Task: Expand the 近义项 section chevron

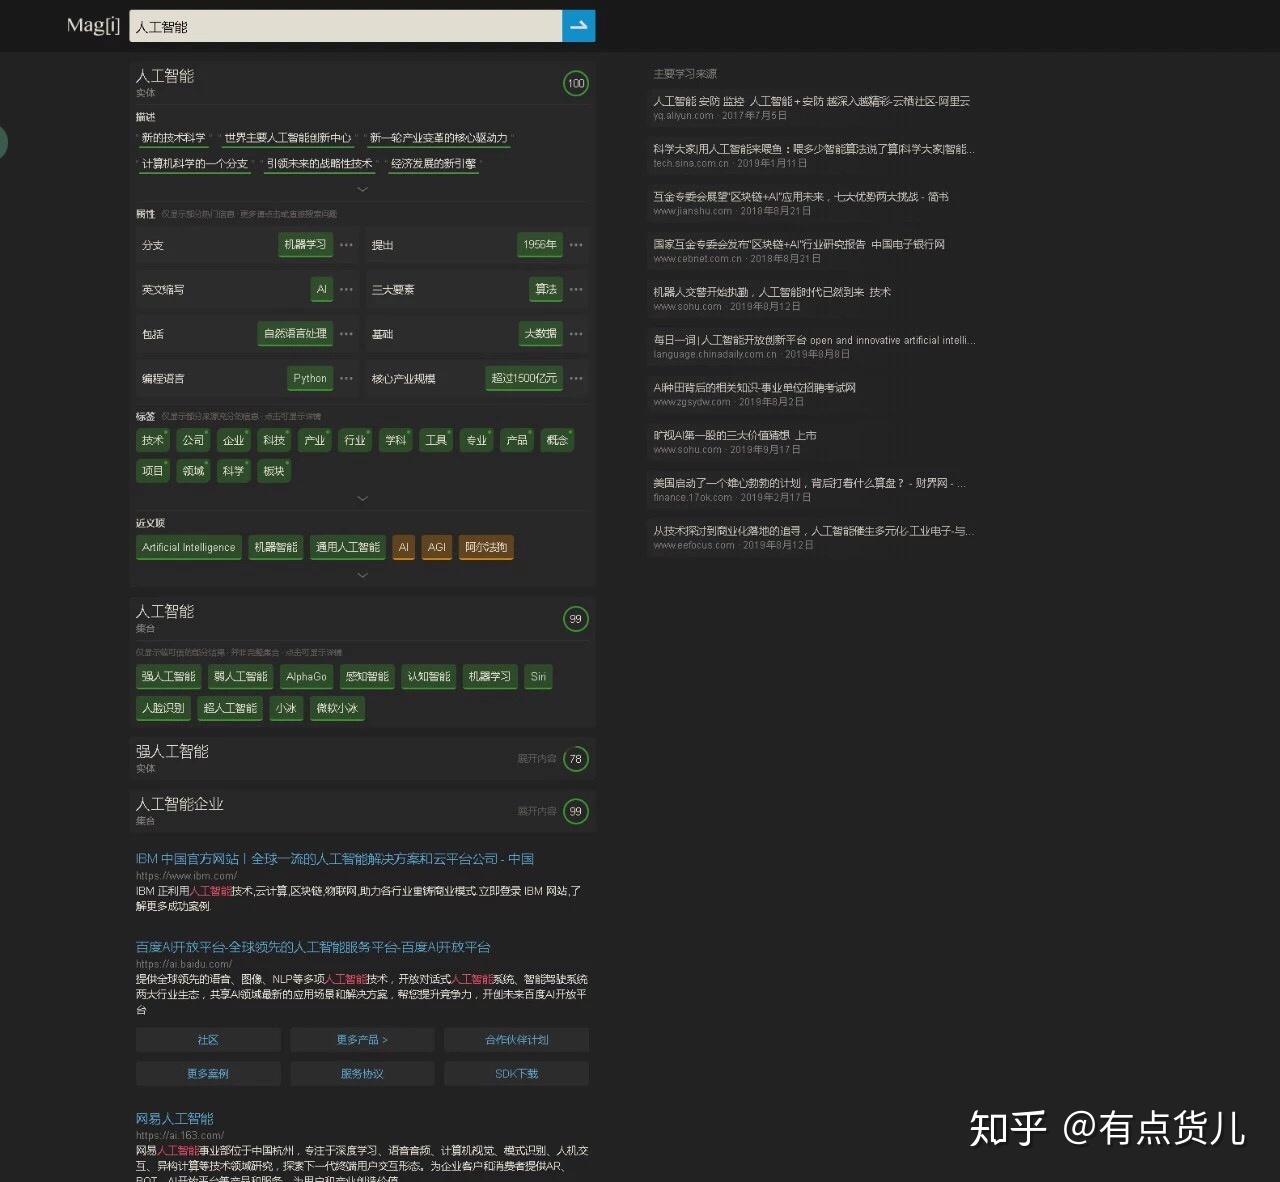Action: (x=362, y=575)
